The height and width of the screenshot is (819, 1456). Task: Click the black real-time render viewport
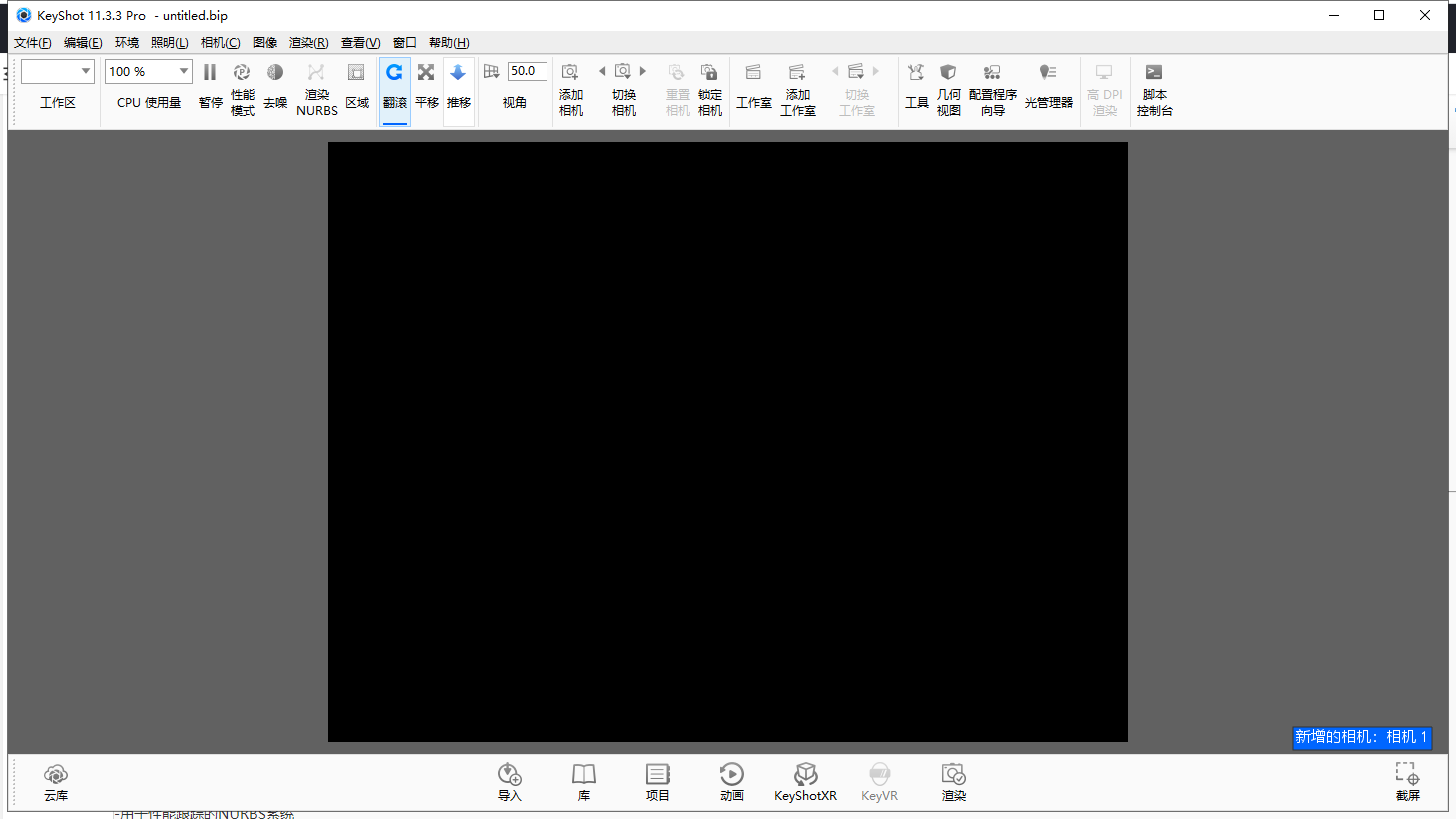pos(728,442)
